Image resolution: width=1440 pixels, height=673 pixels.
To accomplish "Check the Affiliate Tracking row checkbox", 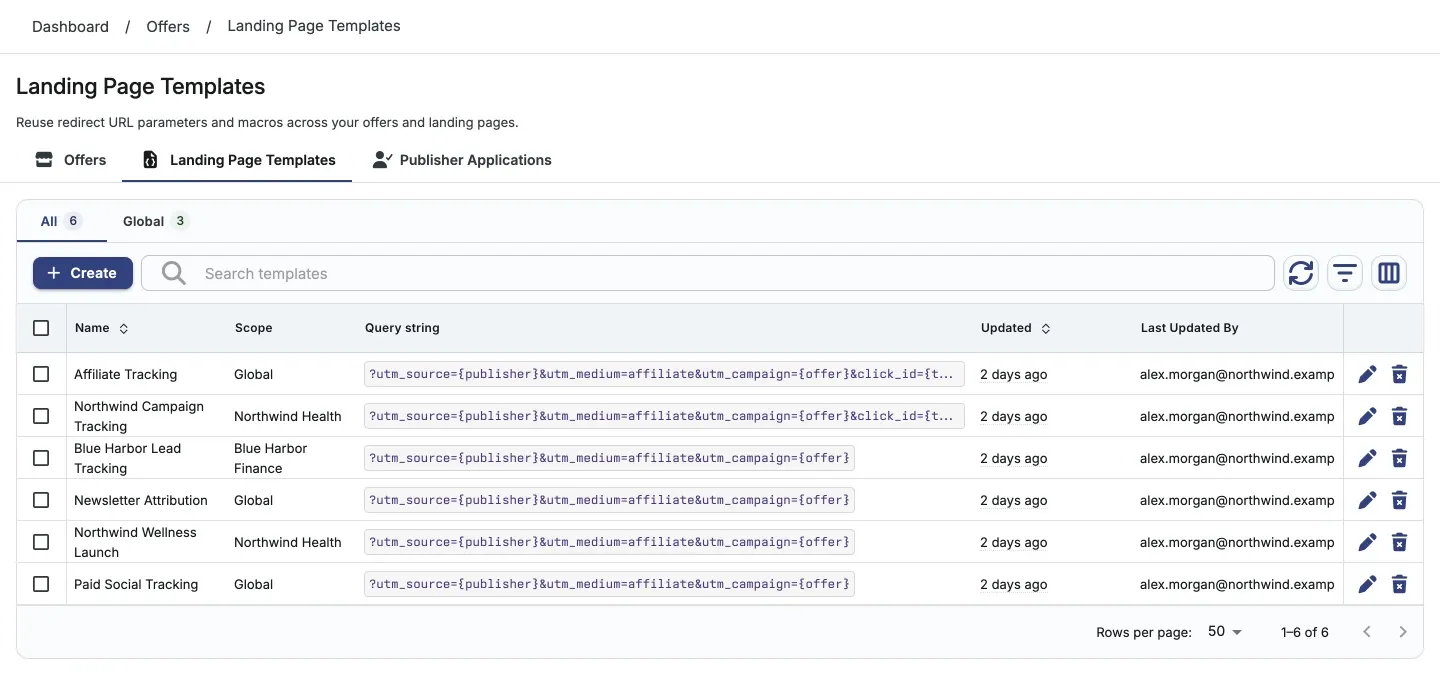I will click(41, 374).
